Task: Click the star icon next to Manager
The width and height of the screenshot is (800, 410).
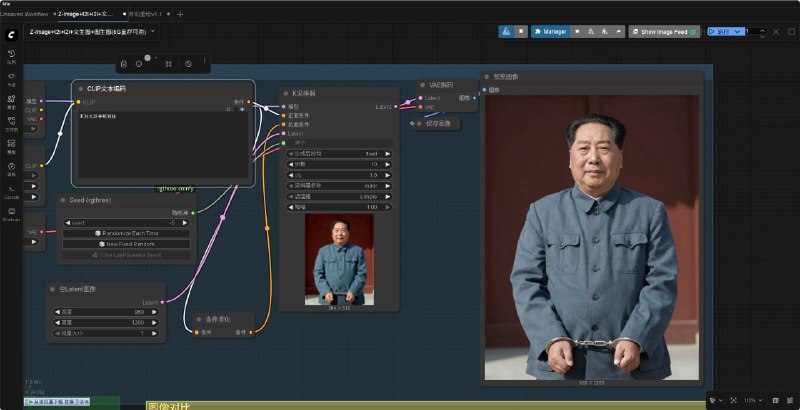Action: click(577, 32)
